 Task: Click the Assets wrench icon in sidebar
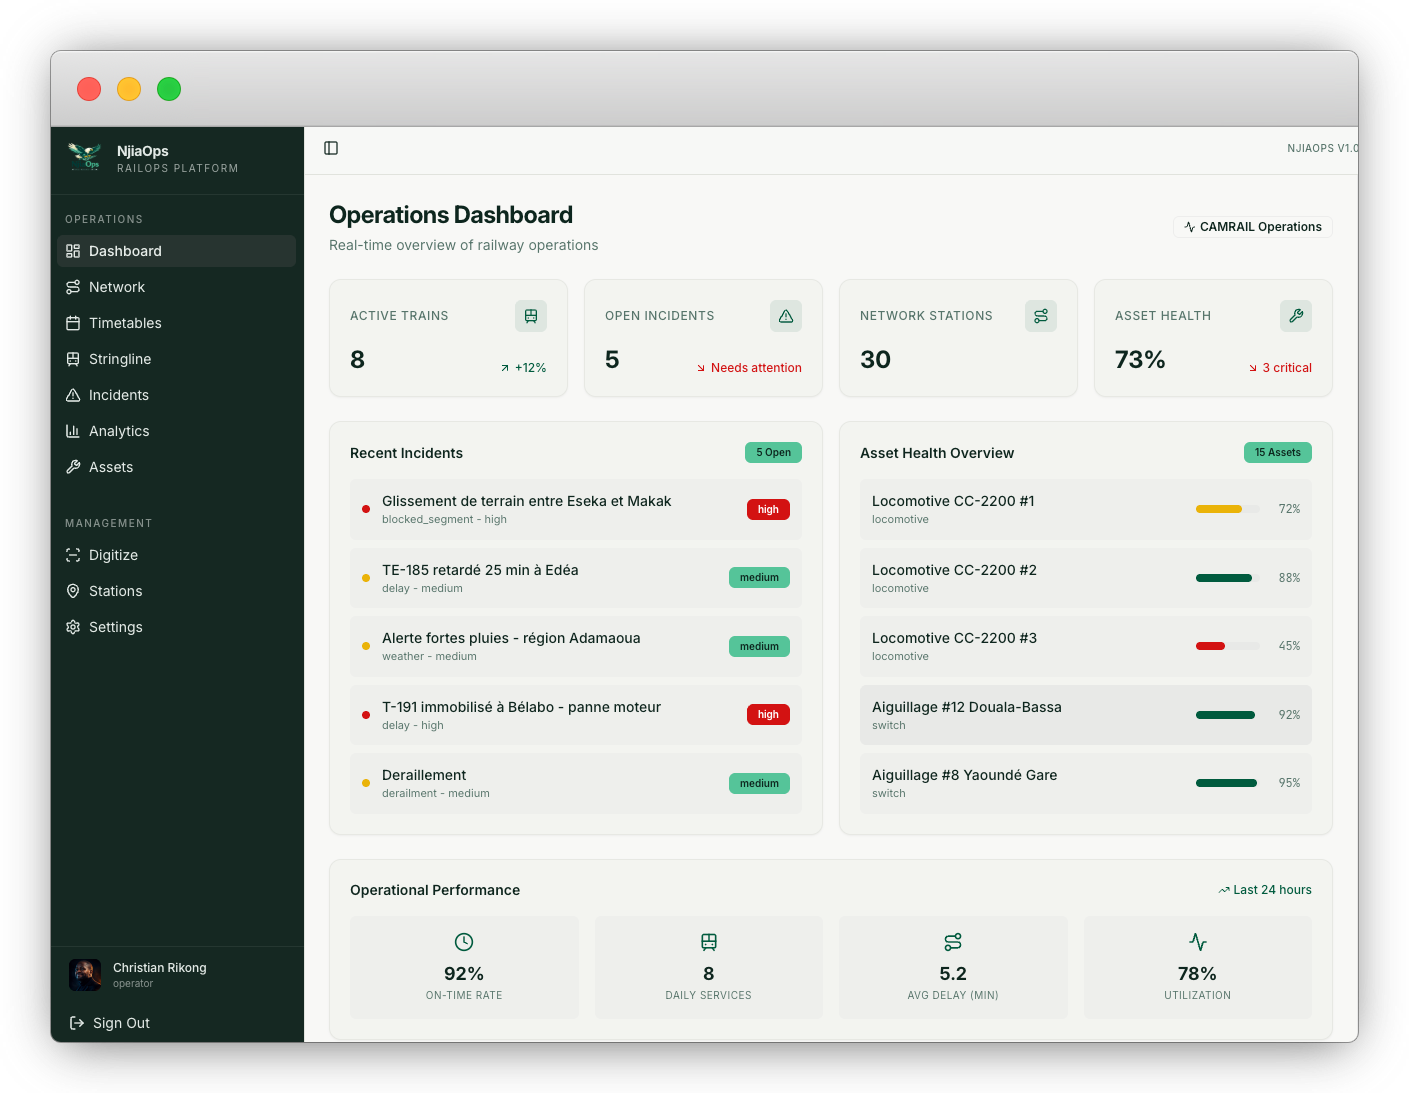[73, 467]
